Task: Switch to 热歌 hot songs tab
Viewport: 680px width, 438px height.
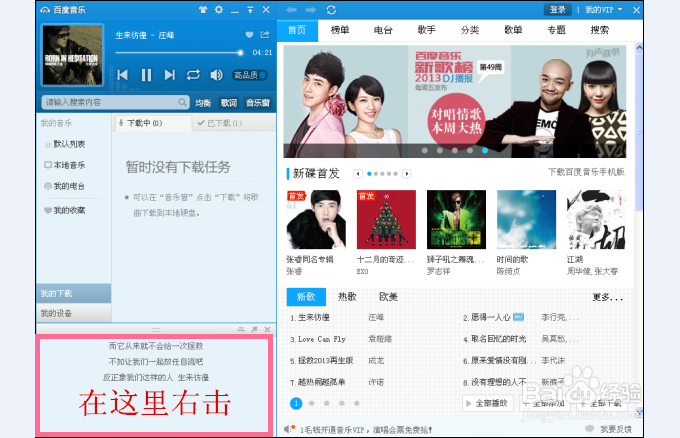Action: [347, 297]
